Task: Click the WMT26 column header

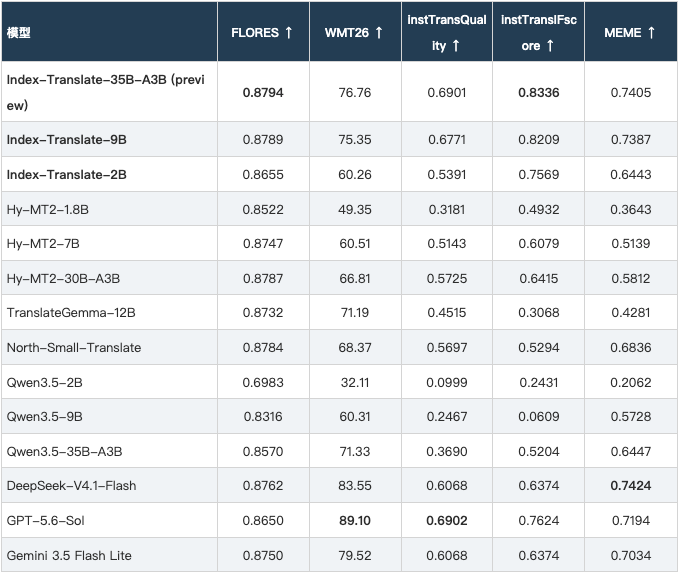Action: (x=354, y=33)
